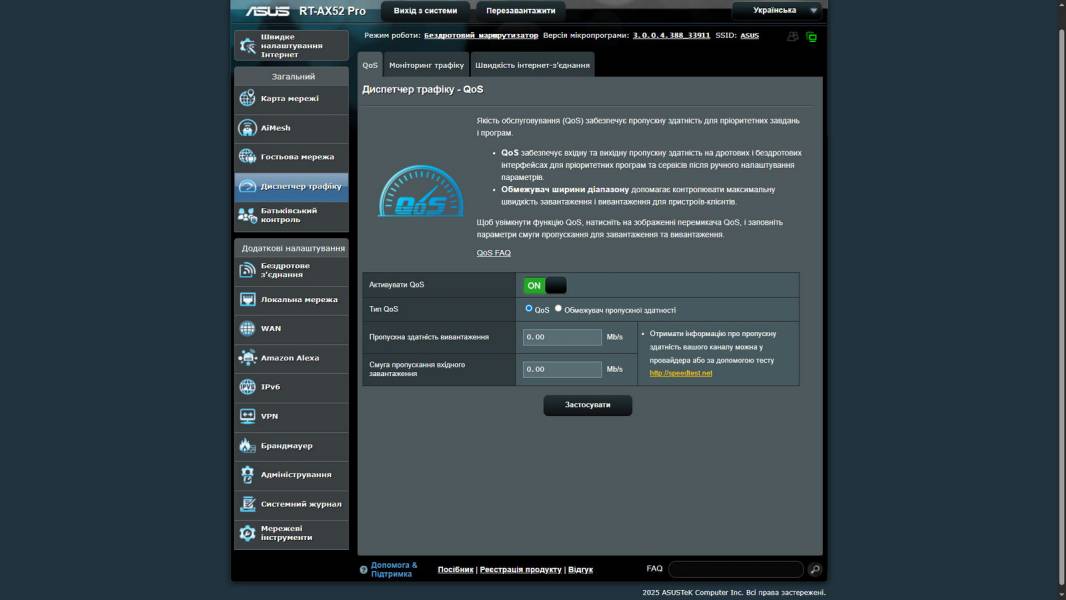The image size is (1066, 600).
Task: Open the Карта мережі network map icon
Action: [x=247, y=98]
